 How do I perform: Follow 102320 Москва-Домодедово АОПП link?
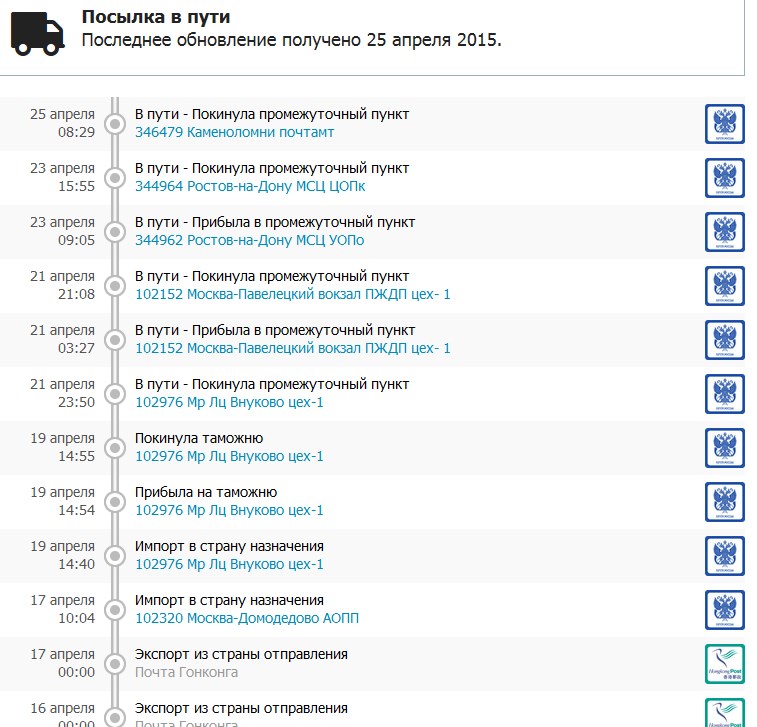(x=246, y=618)
